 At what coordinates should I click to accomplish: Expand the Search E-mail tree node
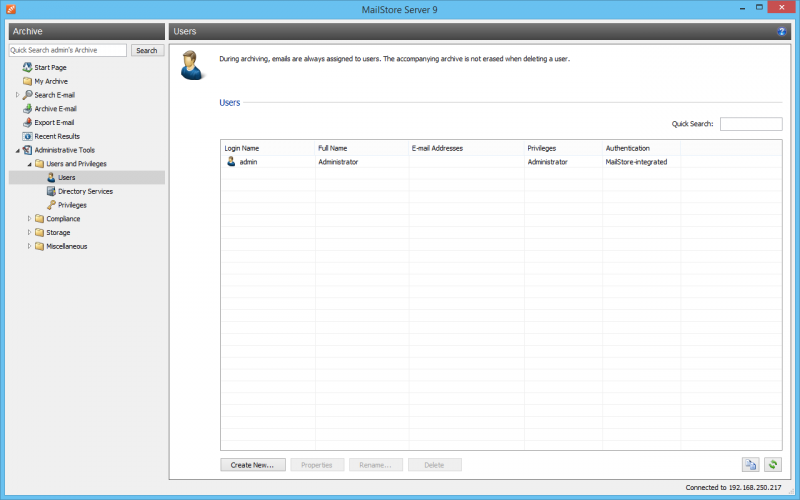point(17,95)
